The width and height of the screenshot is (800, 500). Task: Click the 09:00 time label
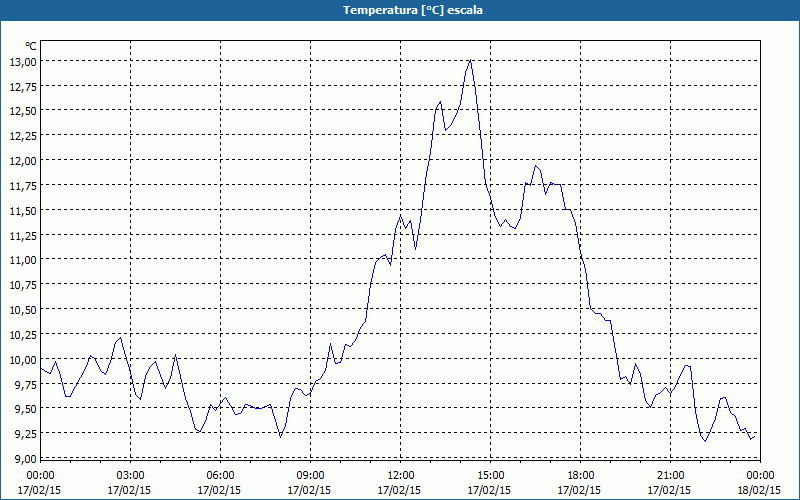pos(310,476)
